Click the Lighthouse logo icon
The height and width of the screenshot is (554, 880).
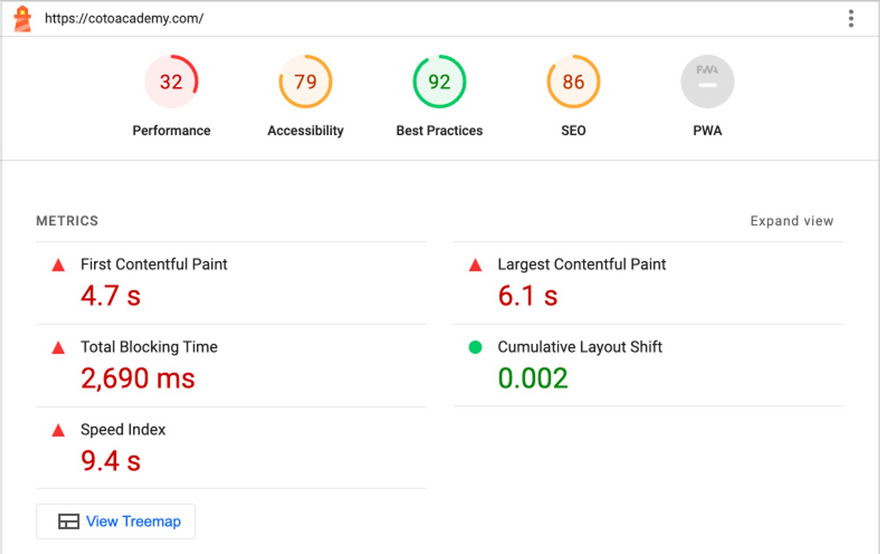click(22, 19)
